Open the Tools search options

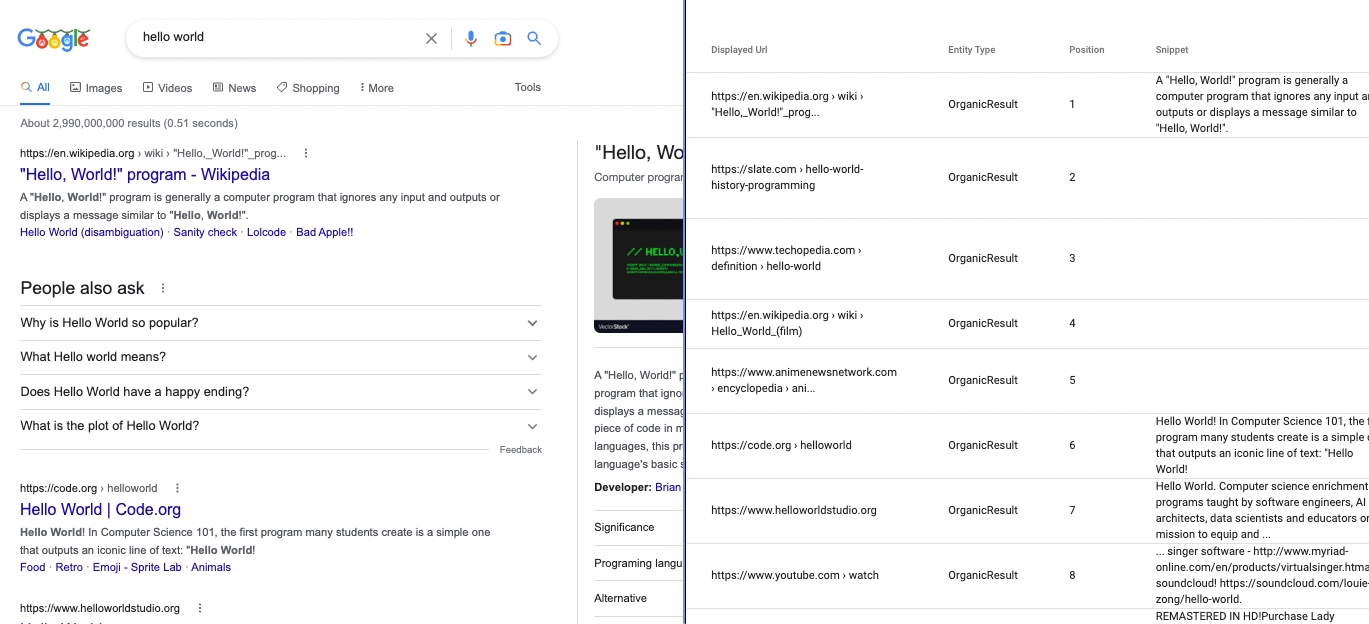point(528,87)
